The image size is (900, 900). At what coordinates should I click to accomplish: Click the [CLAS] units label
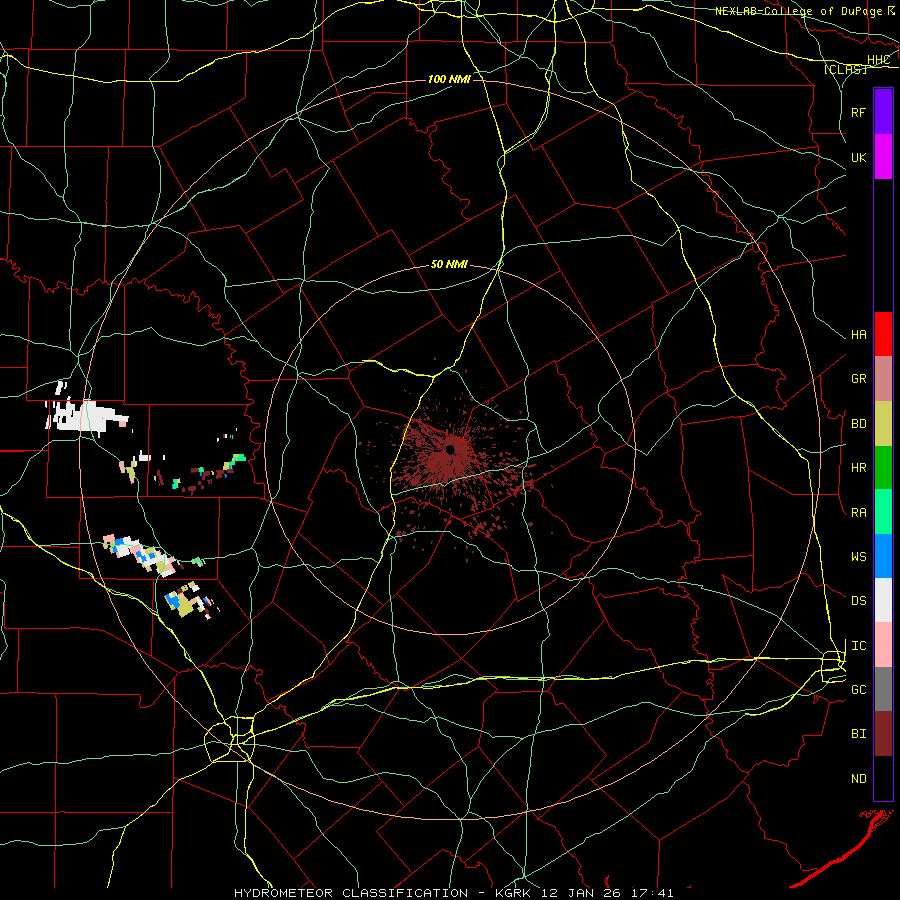845,69
